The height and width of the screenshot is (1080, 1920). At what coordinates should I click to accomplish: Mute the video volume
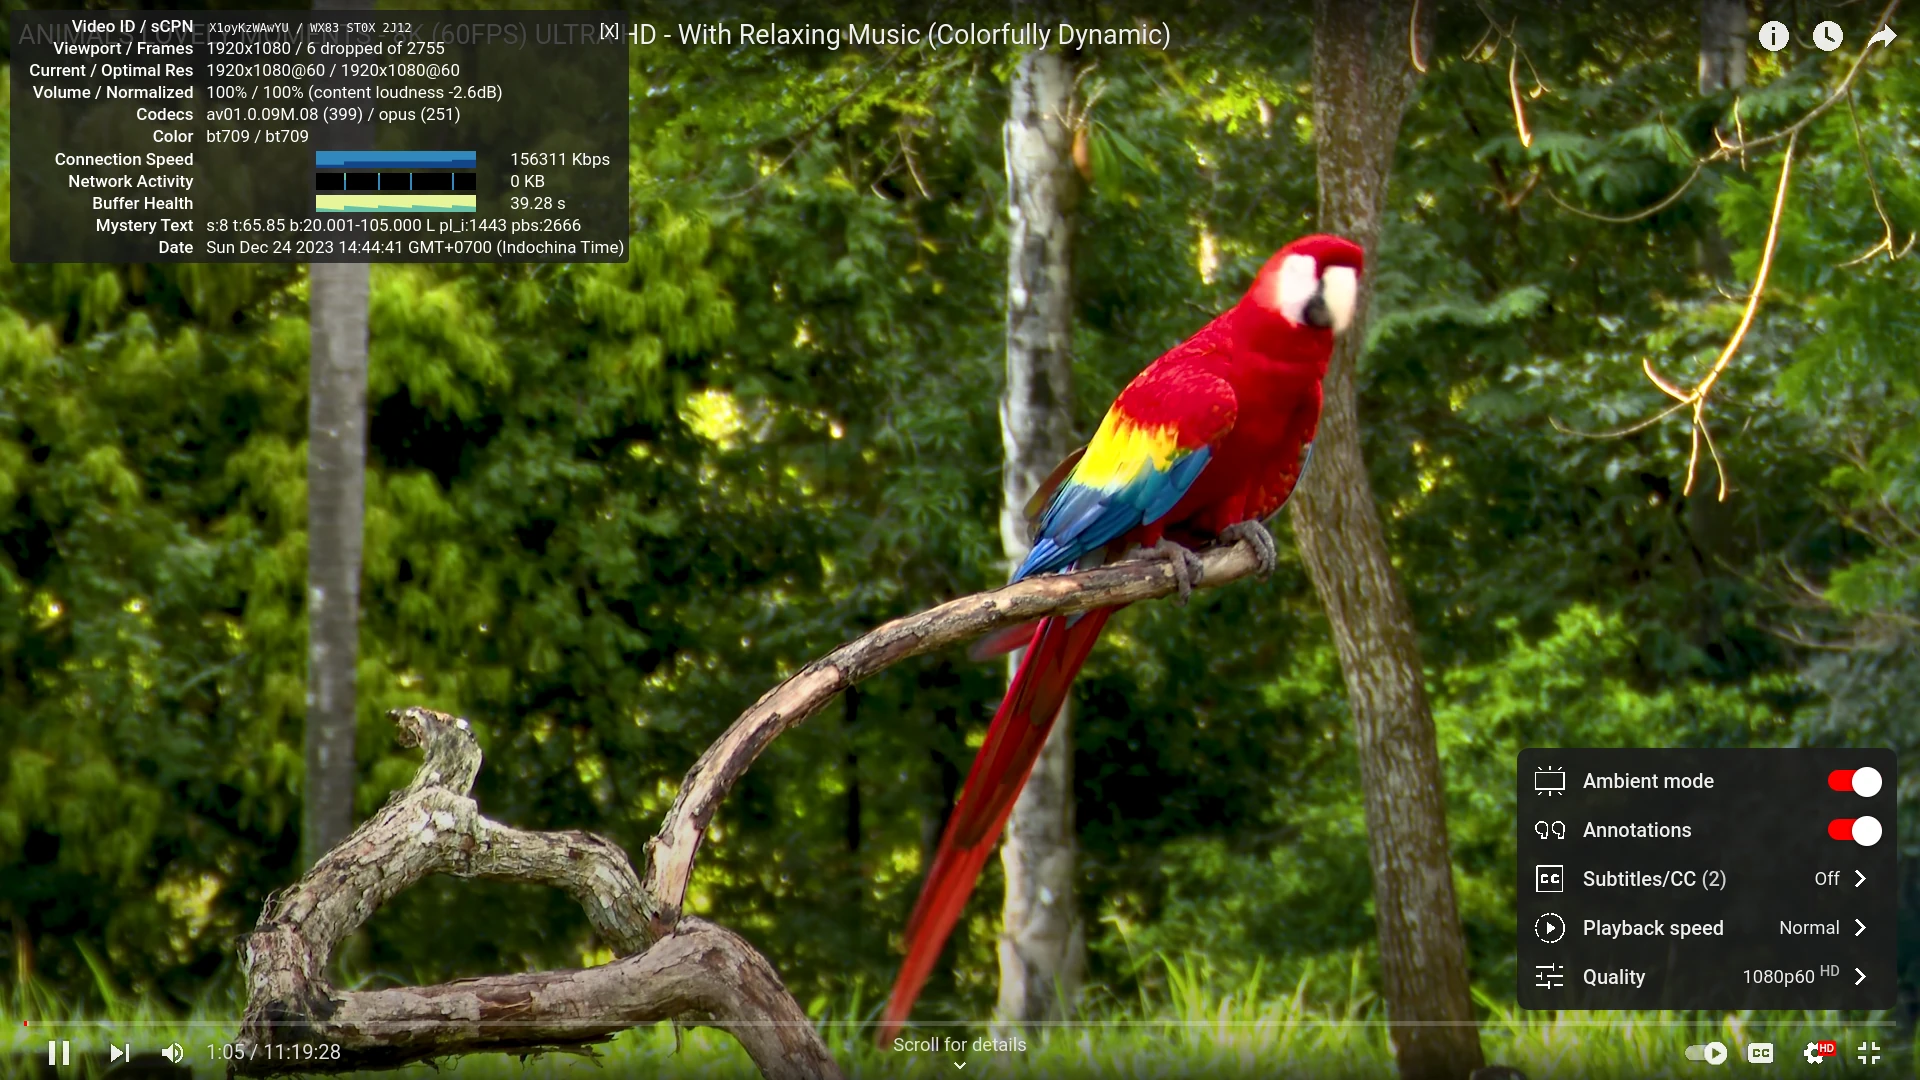[x=172, y=1052]
